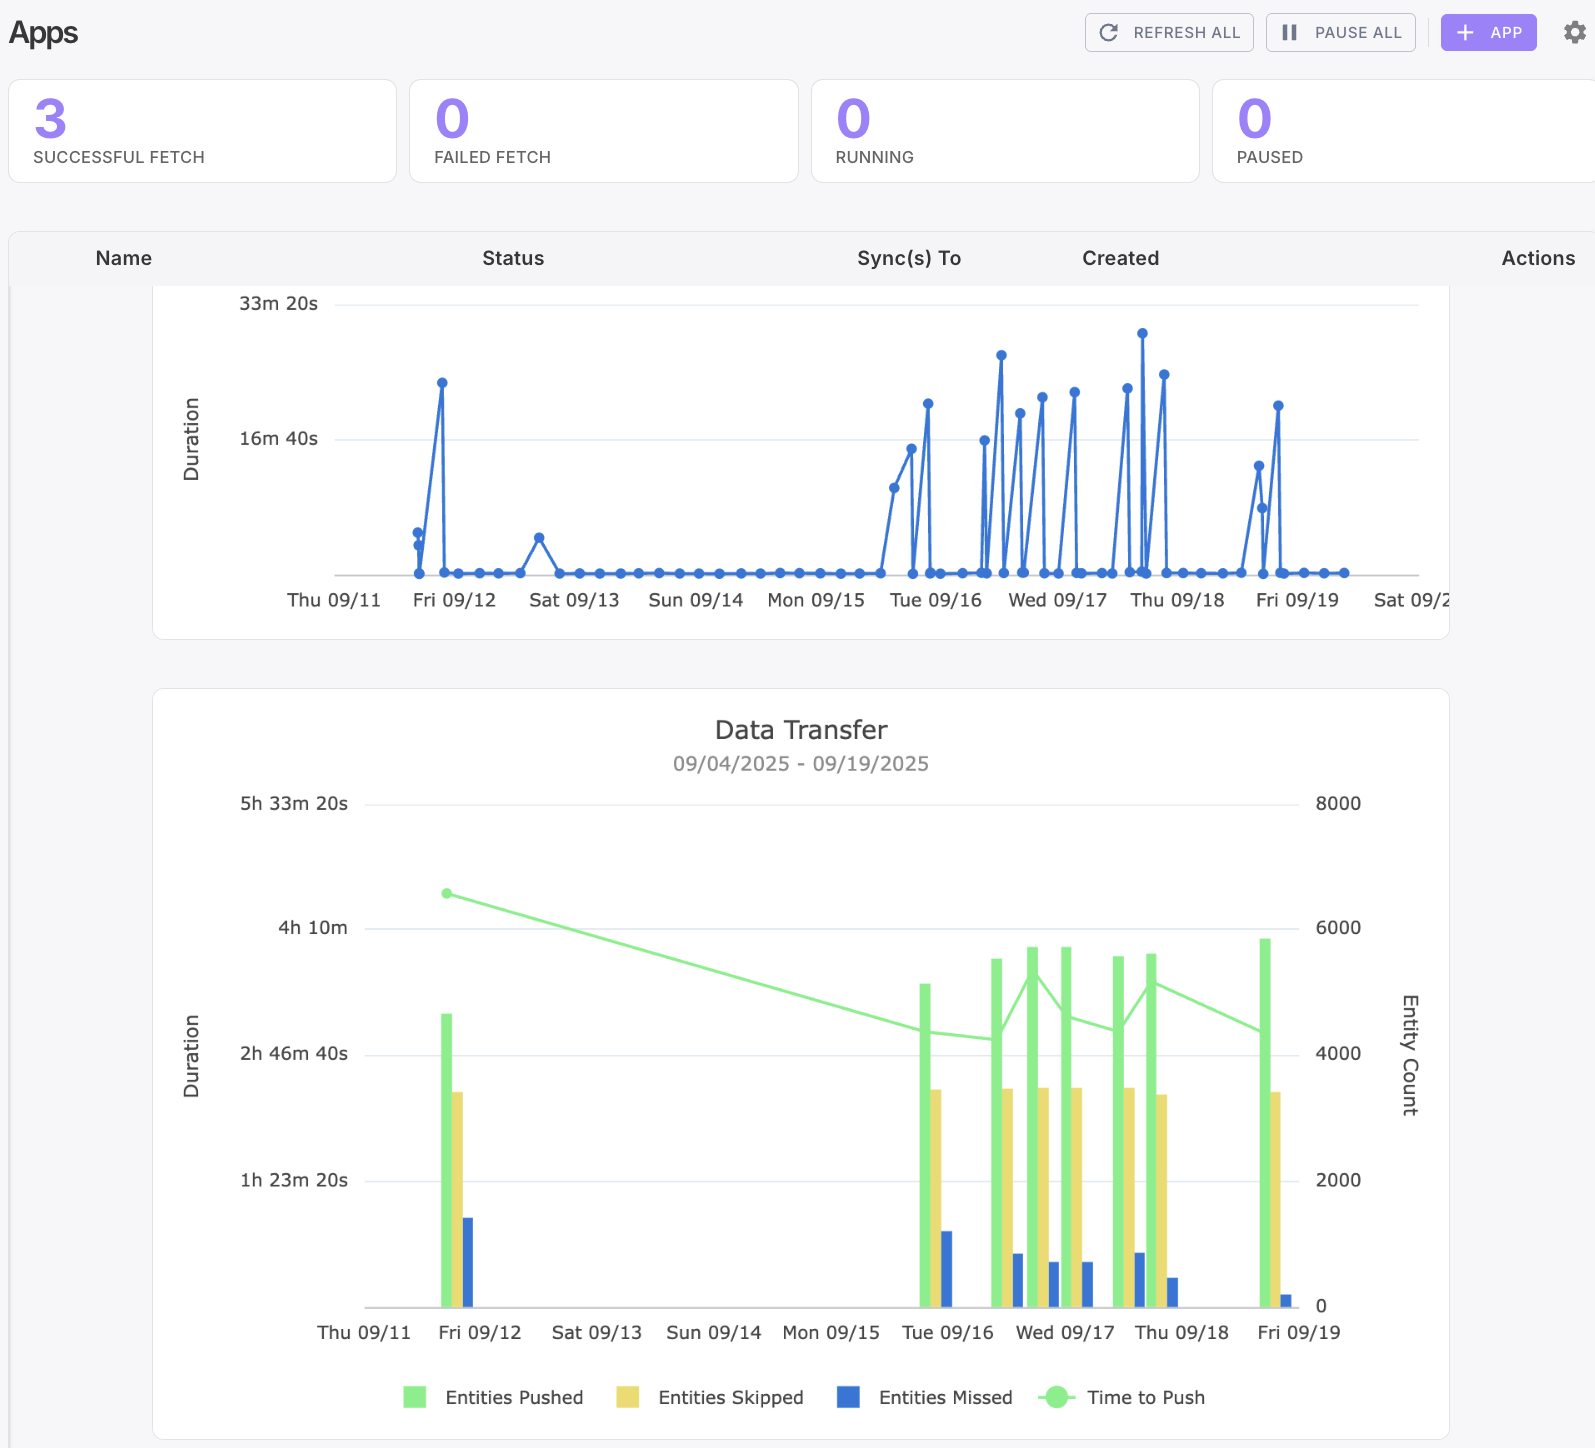Click the Apps page heading
Image resolution: width=1595 pixels, height=1448 pixels.
[x=43, y=33]
